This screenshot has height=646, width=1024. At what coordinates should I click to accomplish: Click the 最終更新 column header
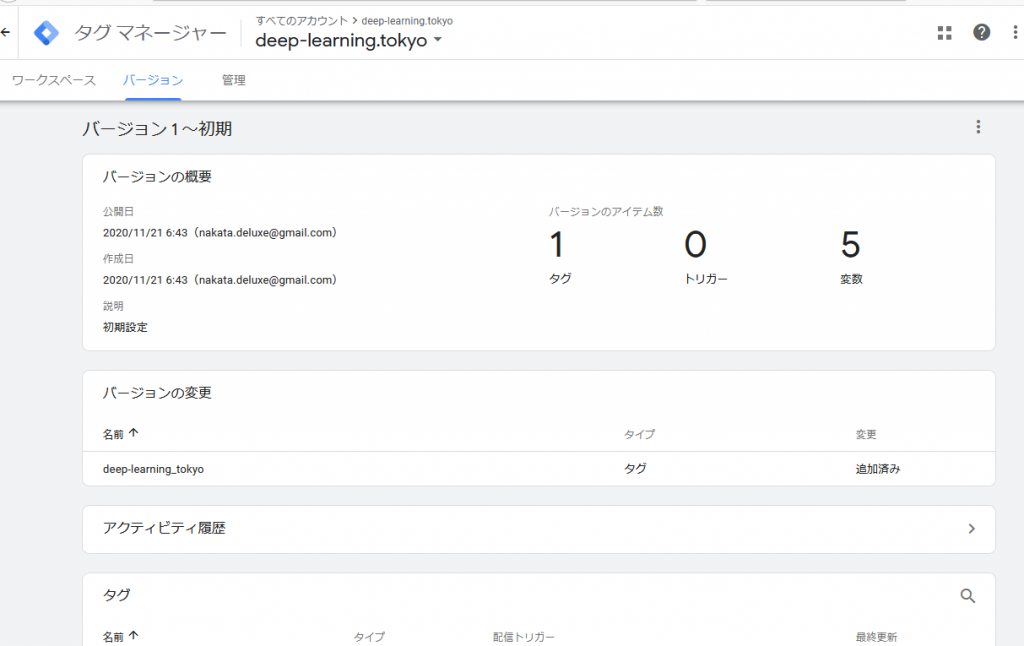click(876, 637)
